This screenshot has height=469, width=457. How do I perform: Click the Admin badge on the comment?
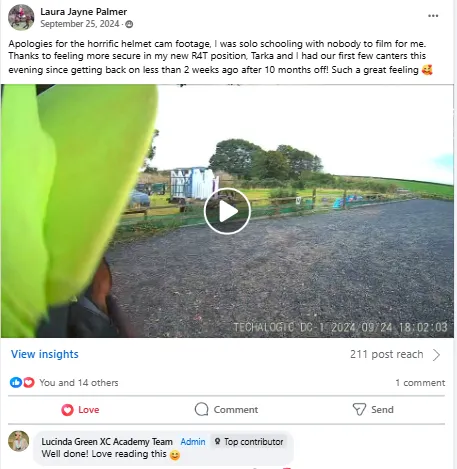click(x=193, y=442)
